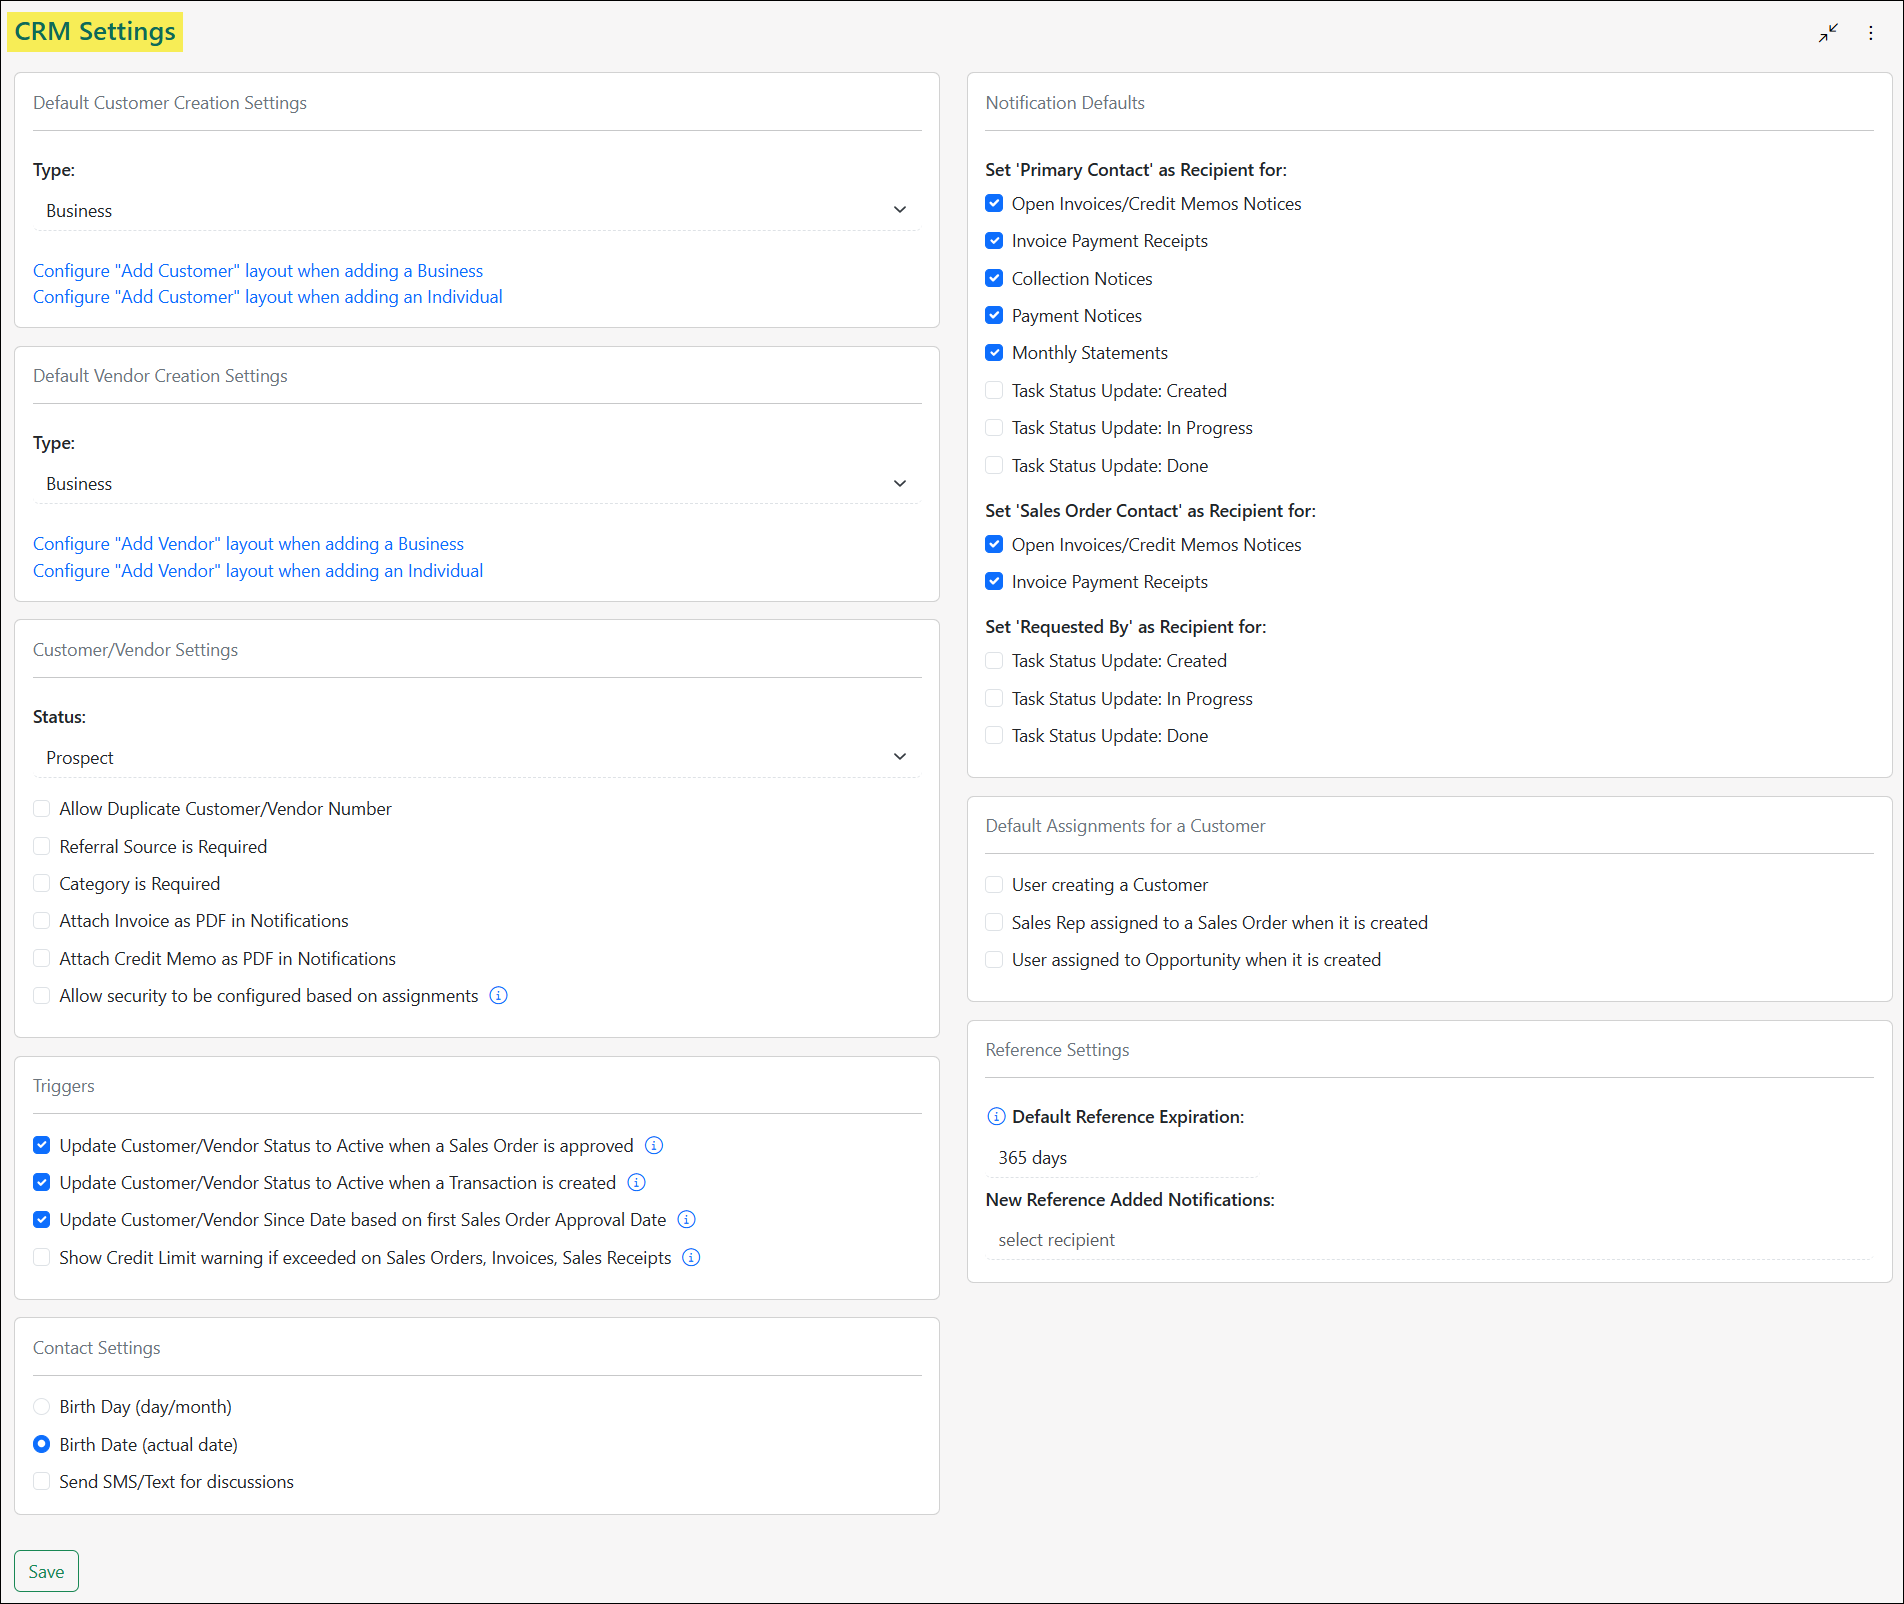Click info icon beside Credit Limit warning trigger
Screen dimensions: 1904x1604
[691, 1257]
